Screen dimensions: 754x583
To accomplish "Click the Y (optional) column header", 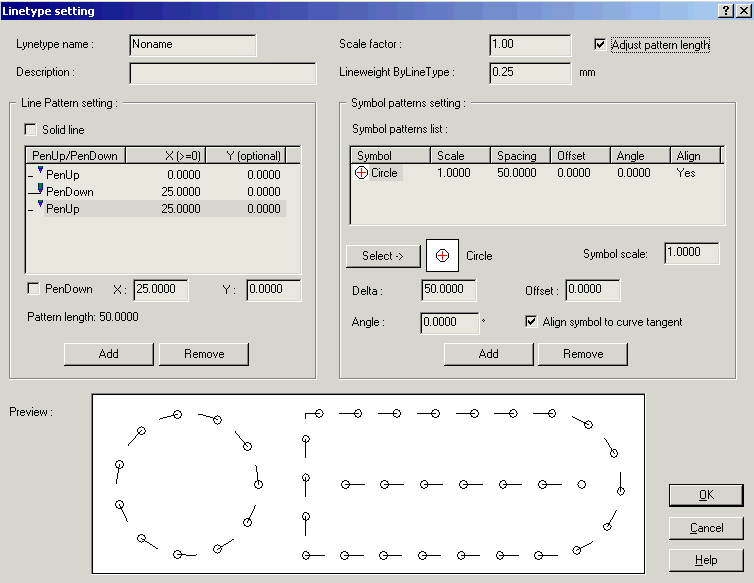I will coord(246,156).
